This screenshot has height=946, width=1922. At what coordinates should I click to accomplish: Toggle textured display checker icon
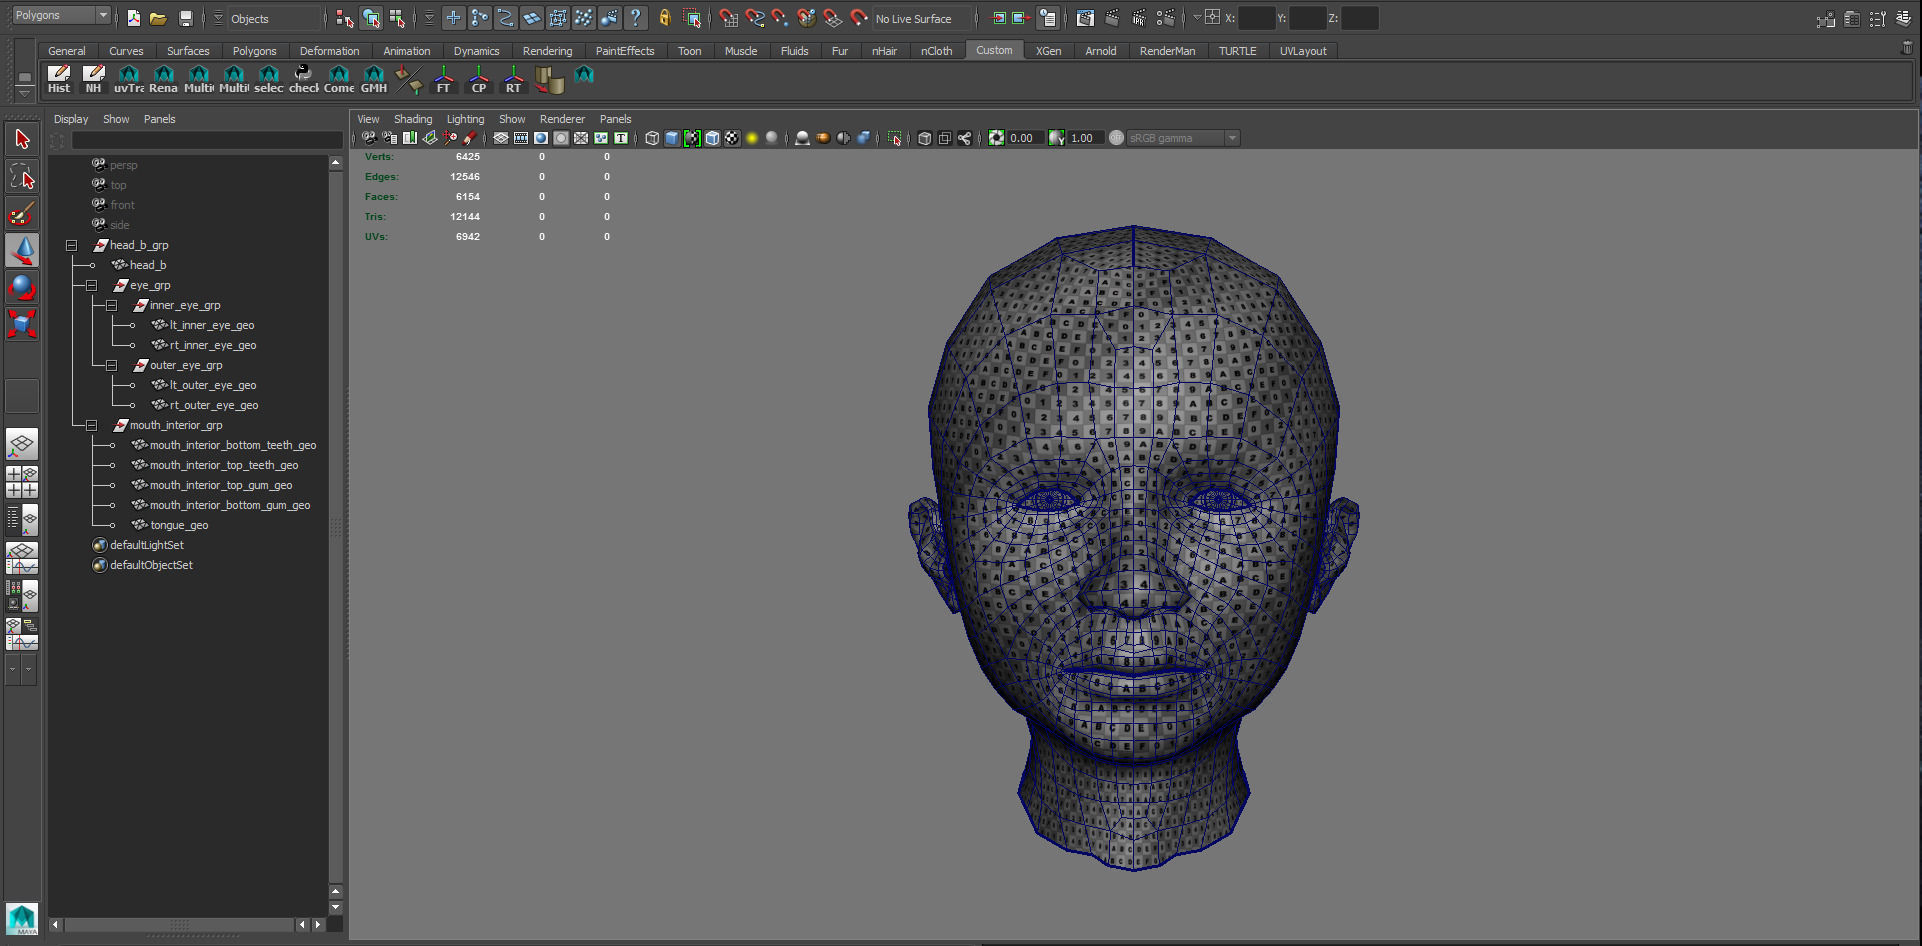pyautogui.click(x=732, y=138)
